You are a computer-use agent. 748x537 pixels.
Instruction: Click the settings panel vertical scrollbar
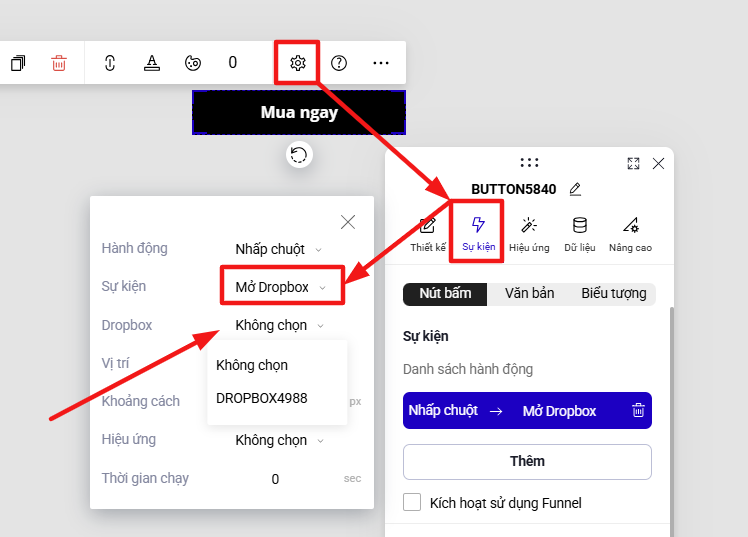[x=672, y=420]
